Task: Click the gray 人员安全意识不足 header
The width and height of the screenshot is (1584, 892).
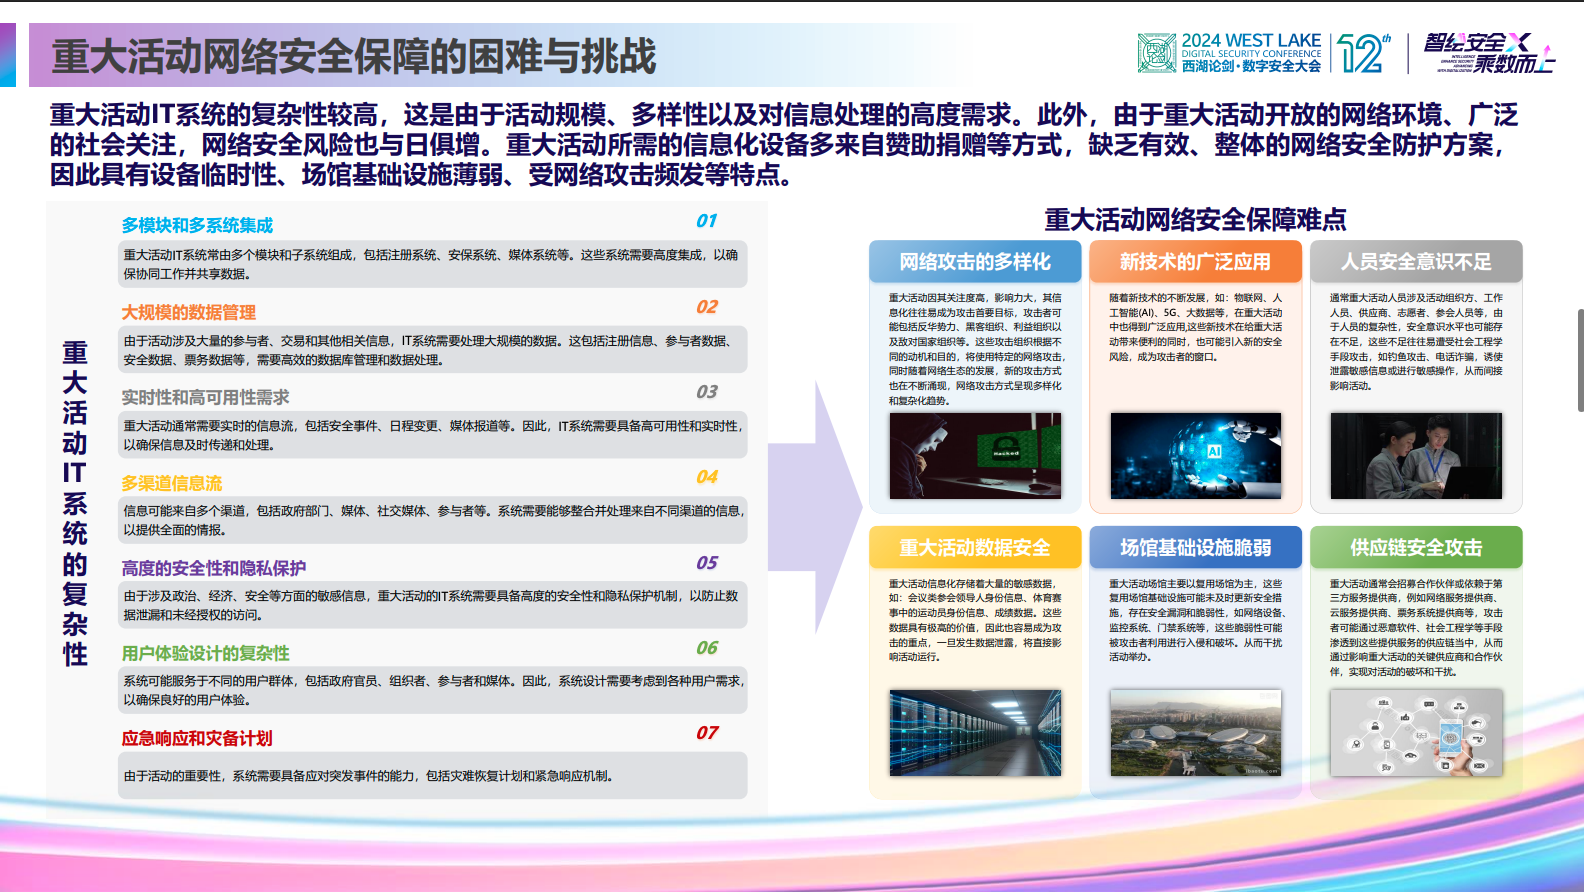Action: tap(1415, 262)
